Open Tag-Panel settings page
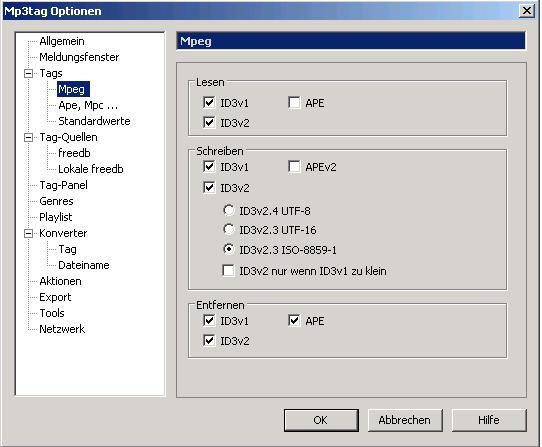Viewport: 542px width, 447px height. tap(64, 185)
